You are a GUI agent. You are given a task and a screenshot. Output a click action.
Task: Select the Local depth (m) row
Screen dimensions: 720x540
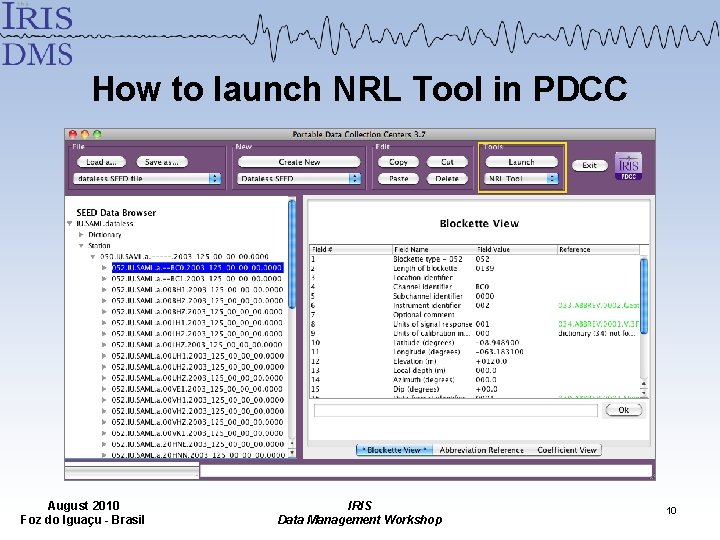tap(474, 370)
